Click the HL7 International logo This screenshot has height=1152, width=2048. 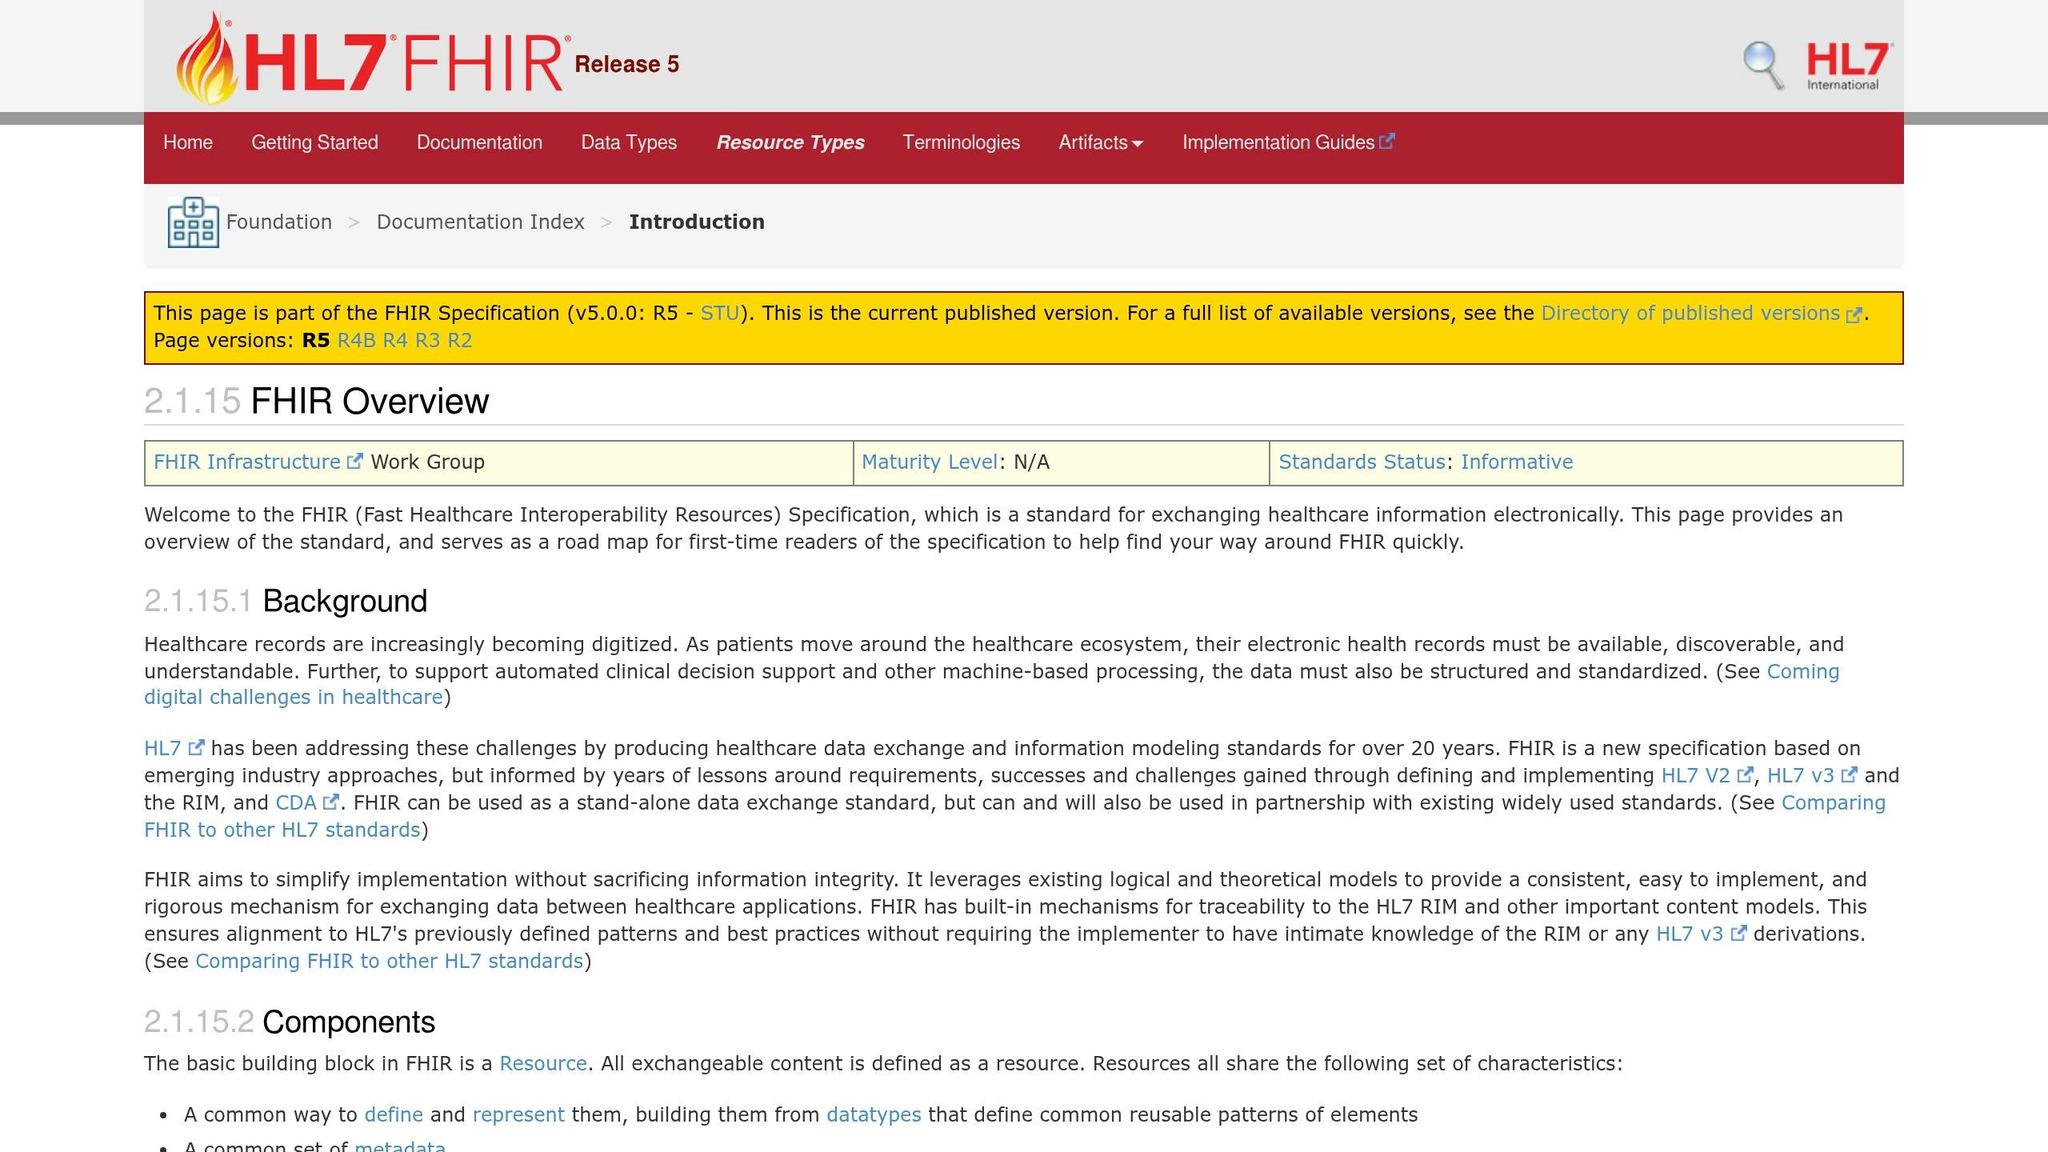pos(1849,66)
